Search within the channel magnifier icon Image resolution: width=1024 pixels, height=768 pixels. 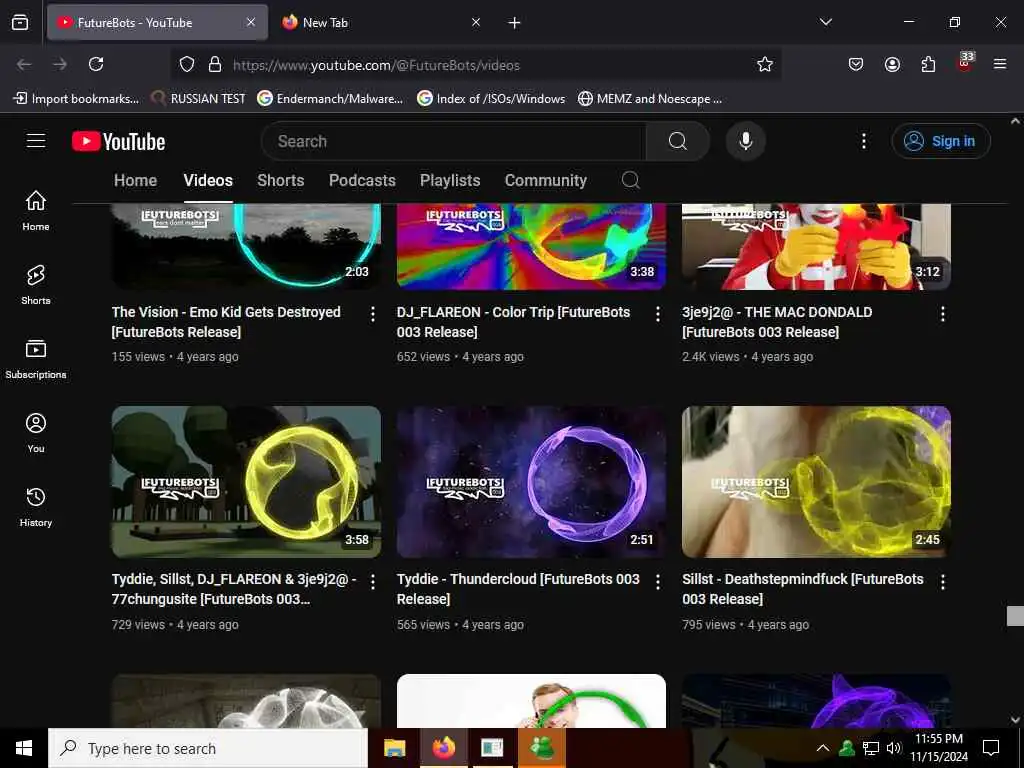pyautogui.click(x=630, y=180)
